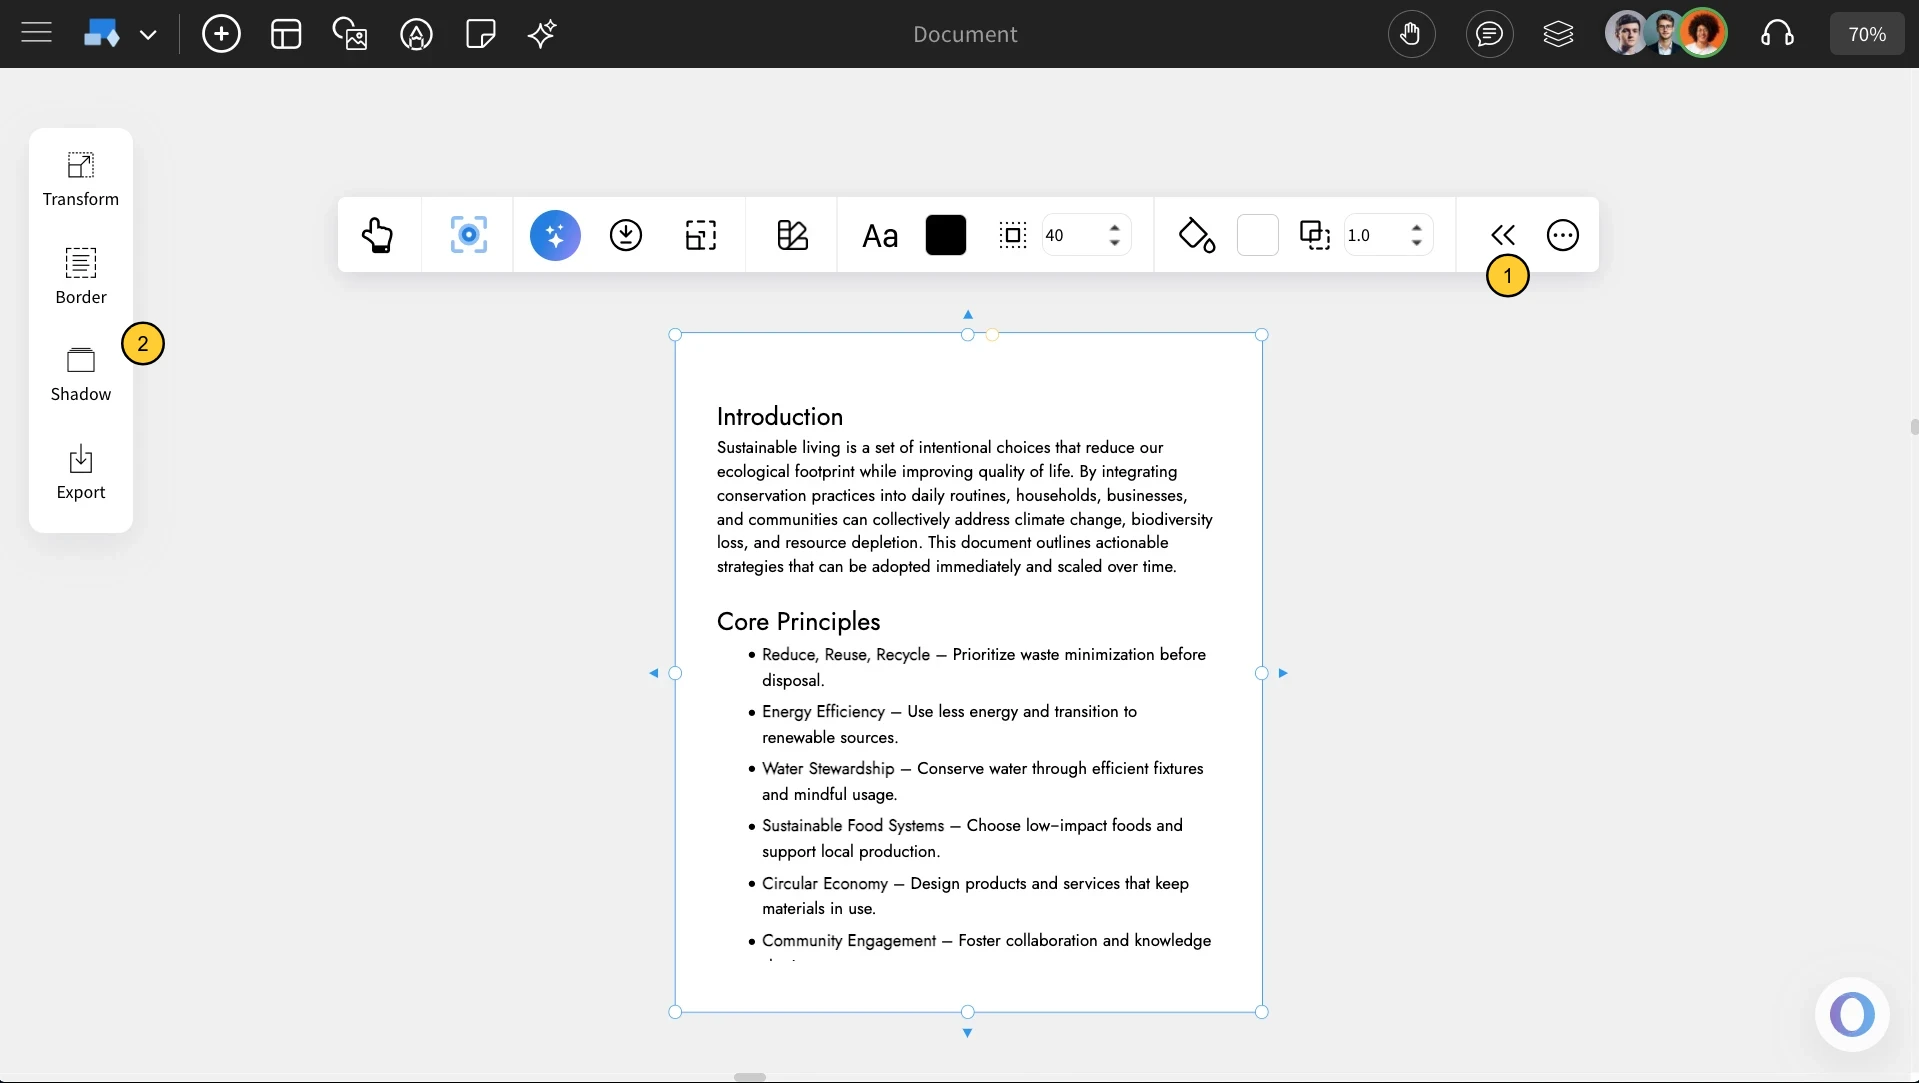Viewport: 1919px width, 1083px height.
Task: Open the Export panel
Action: pos(81,472)
